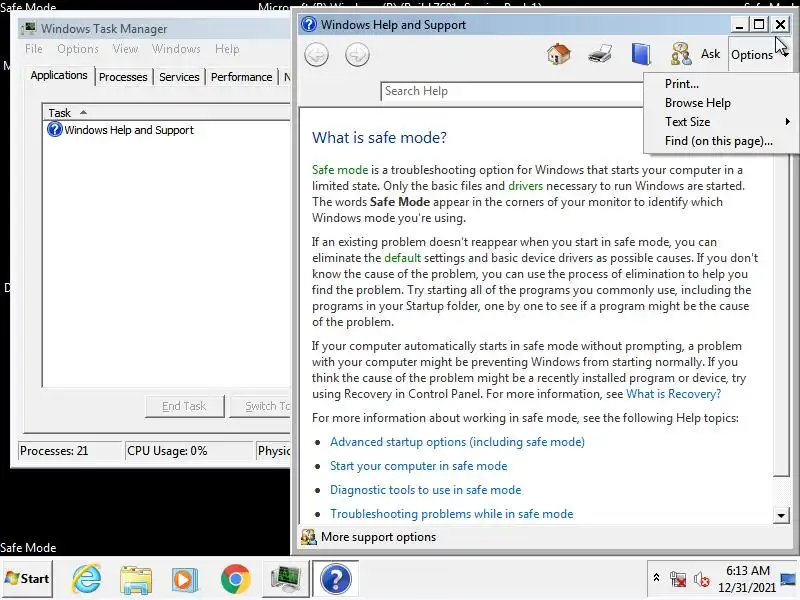800x600 pixels.
Task: Click the Windows Start button
Action: click(27, 579)
